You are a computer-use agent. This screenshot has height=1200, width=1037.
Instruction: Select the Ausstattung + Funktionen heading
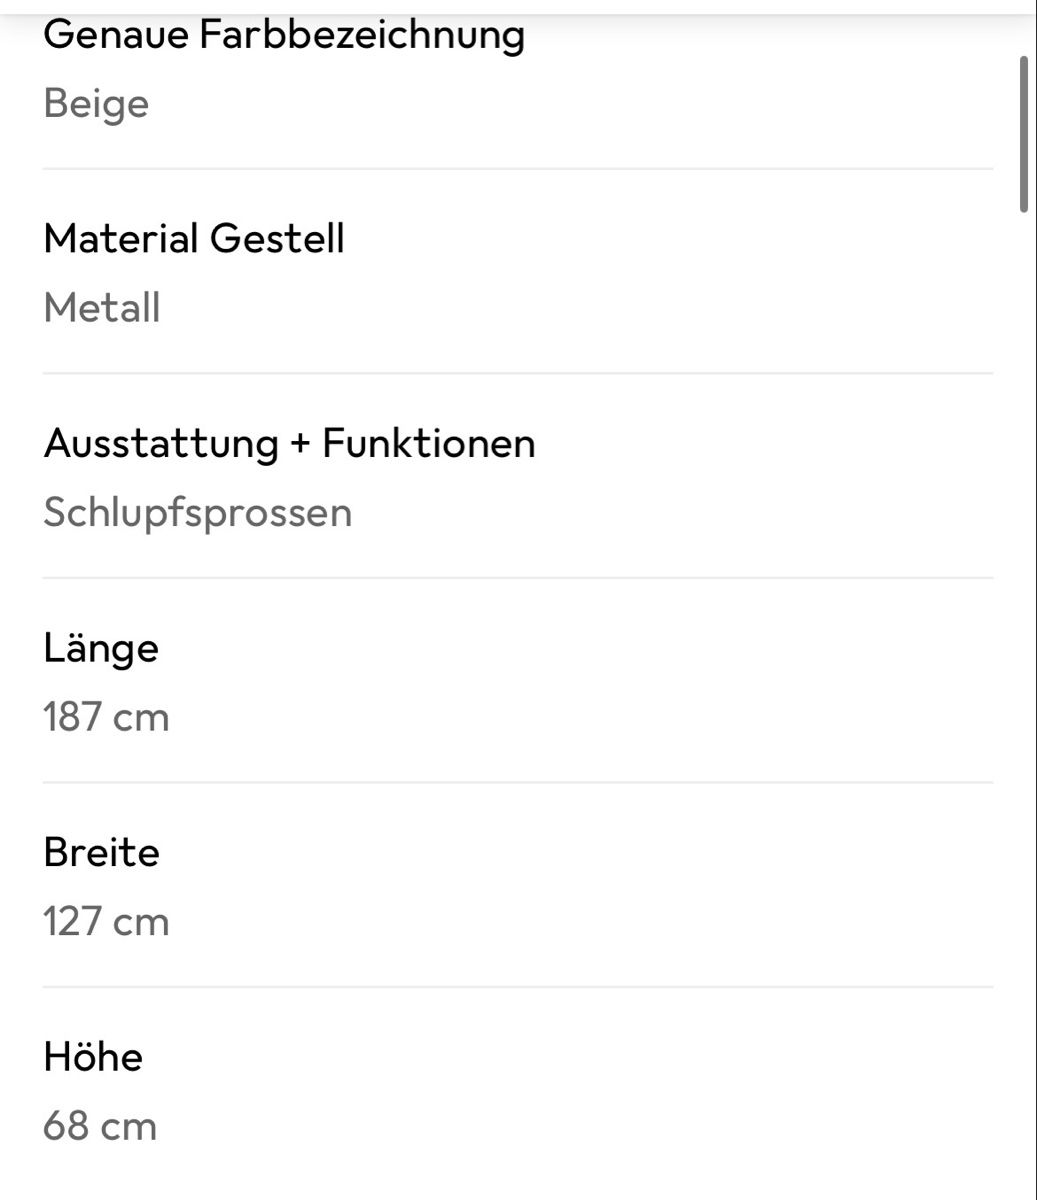(290, 443)
